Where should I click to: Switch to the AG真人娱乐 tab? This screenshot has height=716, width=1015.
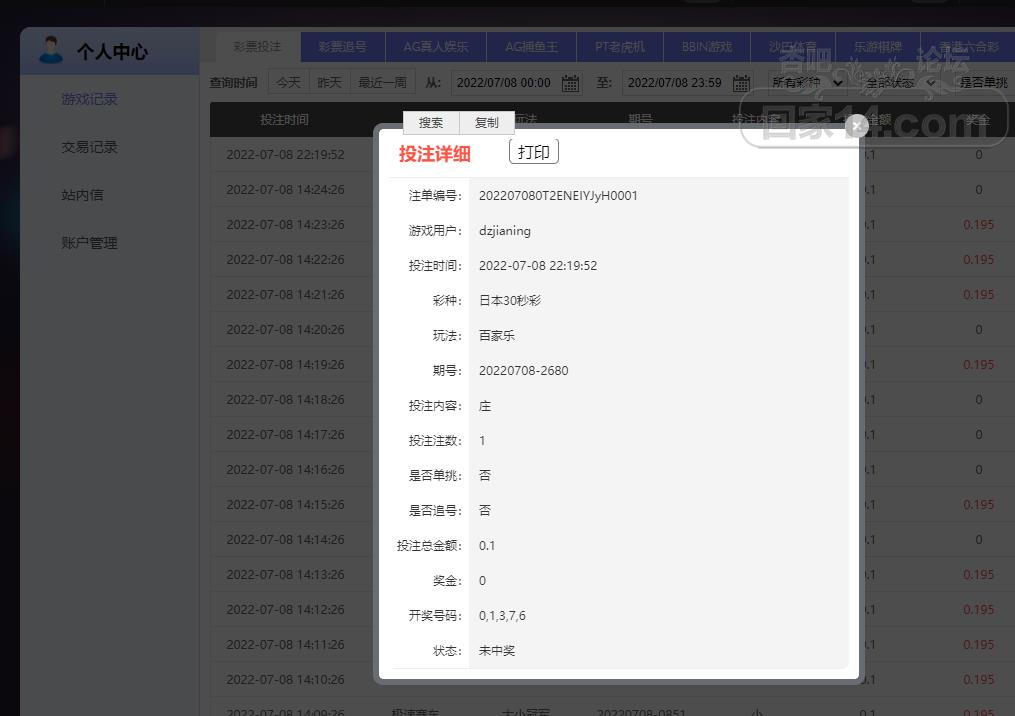pos(436,47)
